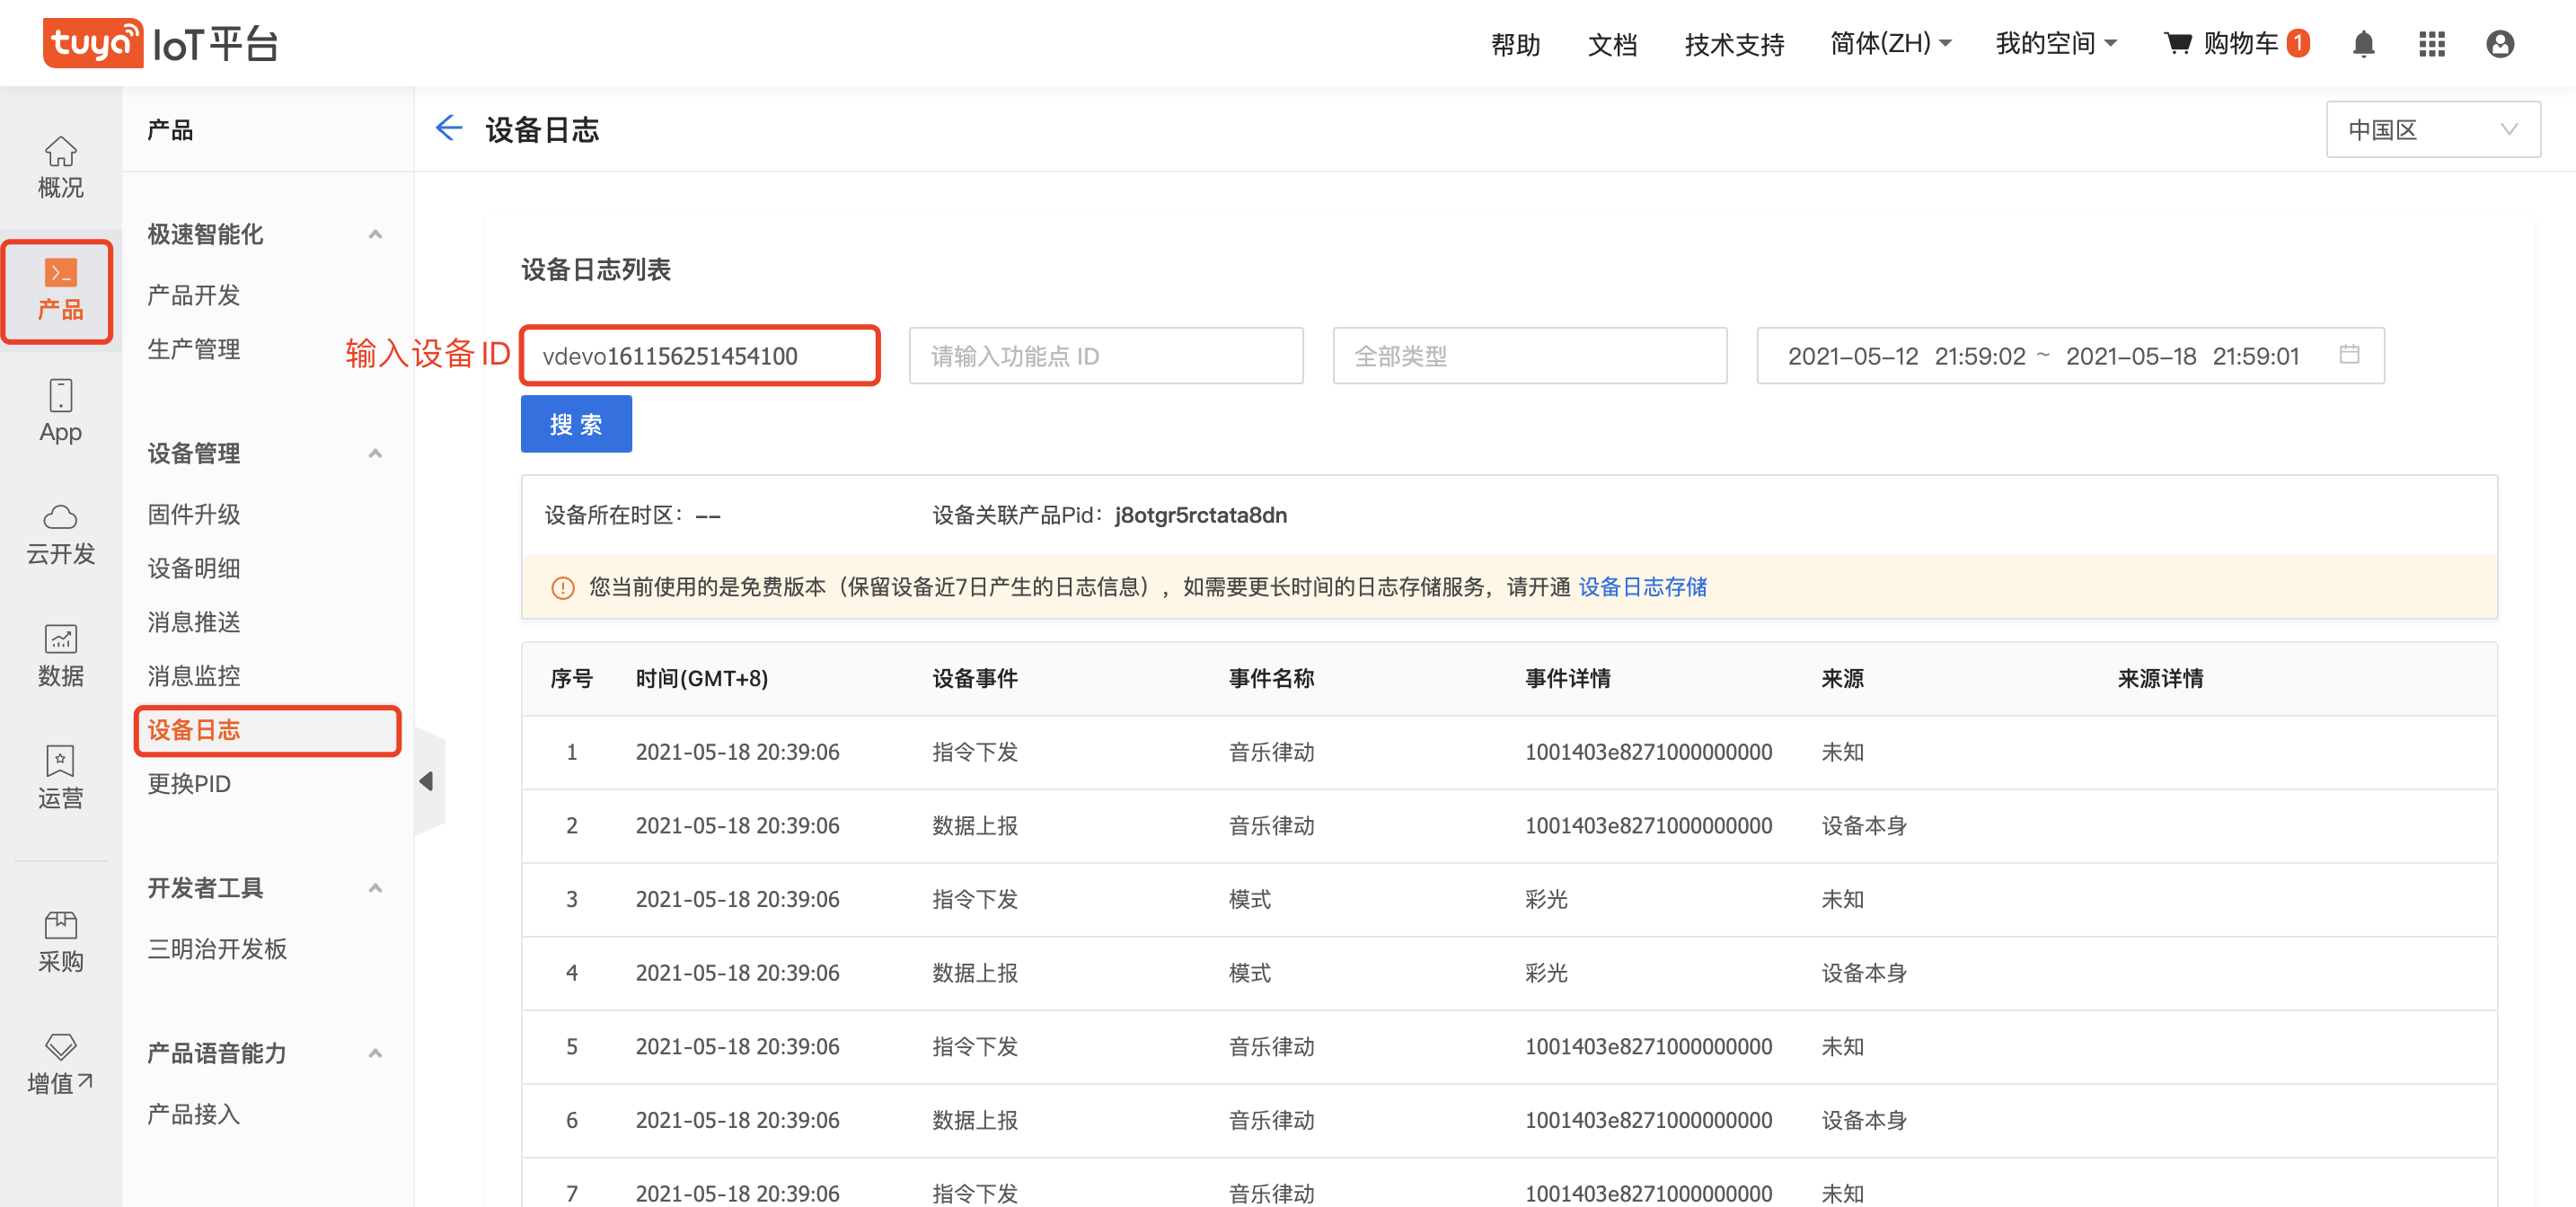Go to 产品接入 in side menu

point(194,1114)
